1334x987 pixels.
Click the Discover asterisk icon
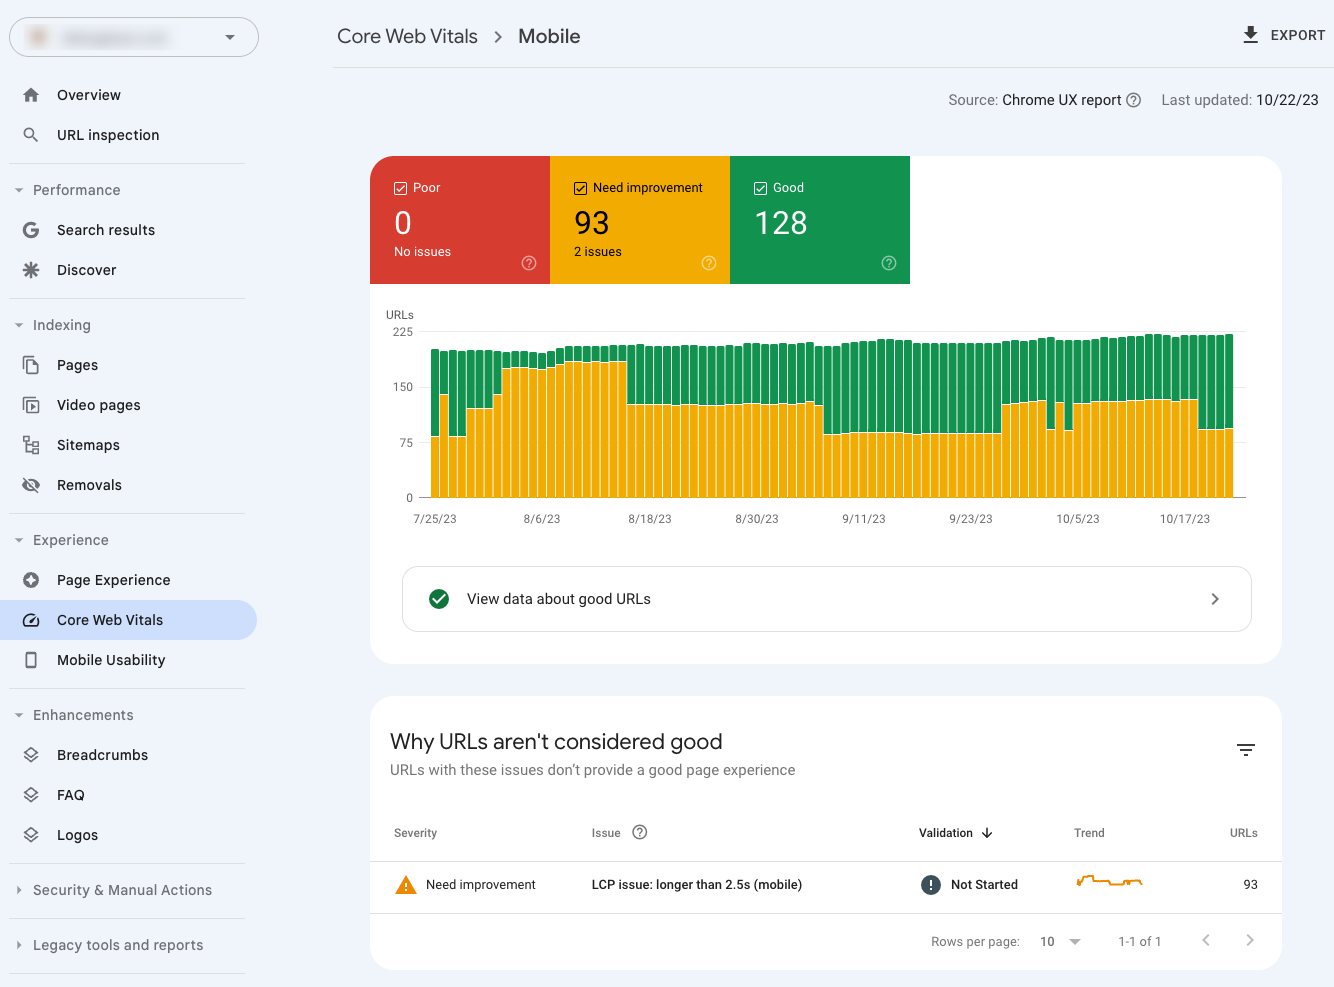tap(31, 270)
